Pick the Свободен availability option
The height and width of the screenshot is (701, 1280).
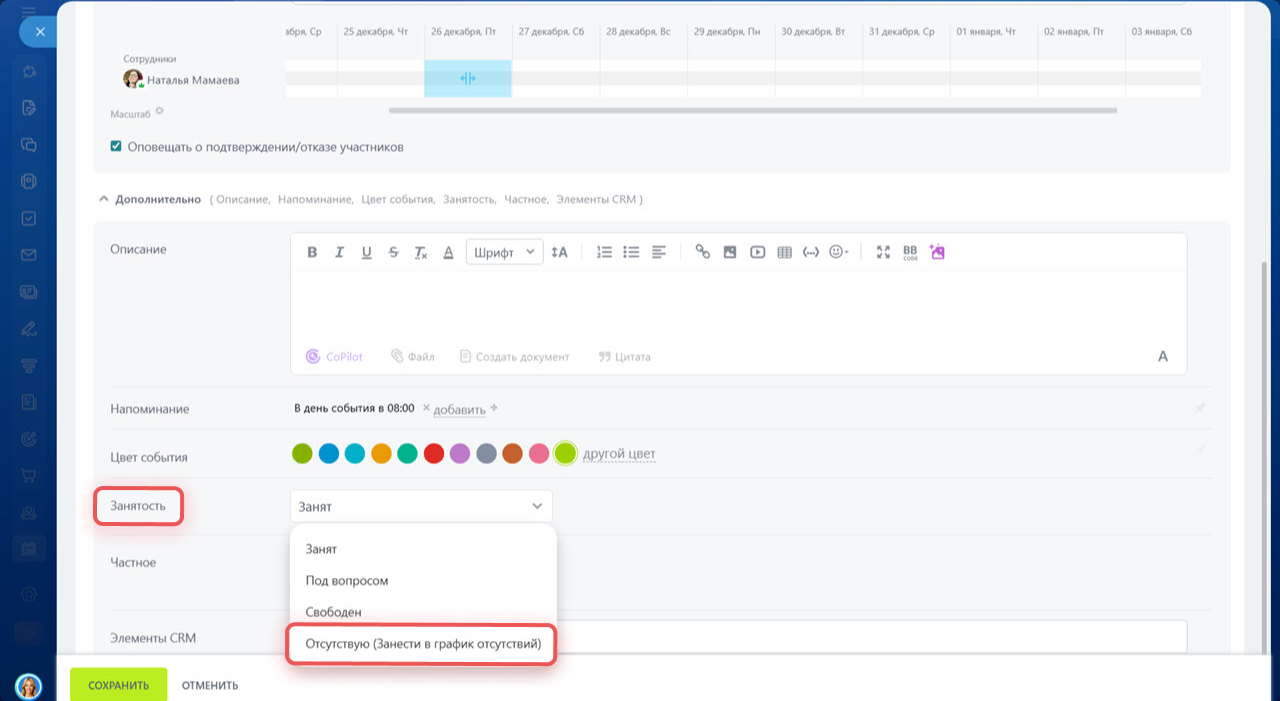coord(333,612)
